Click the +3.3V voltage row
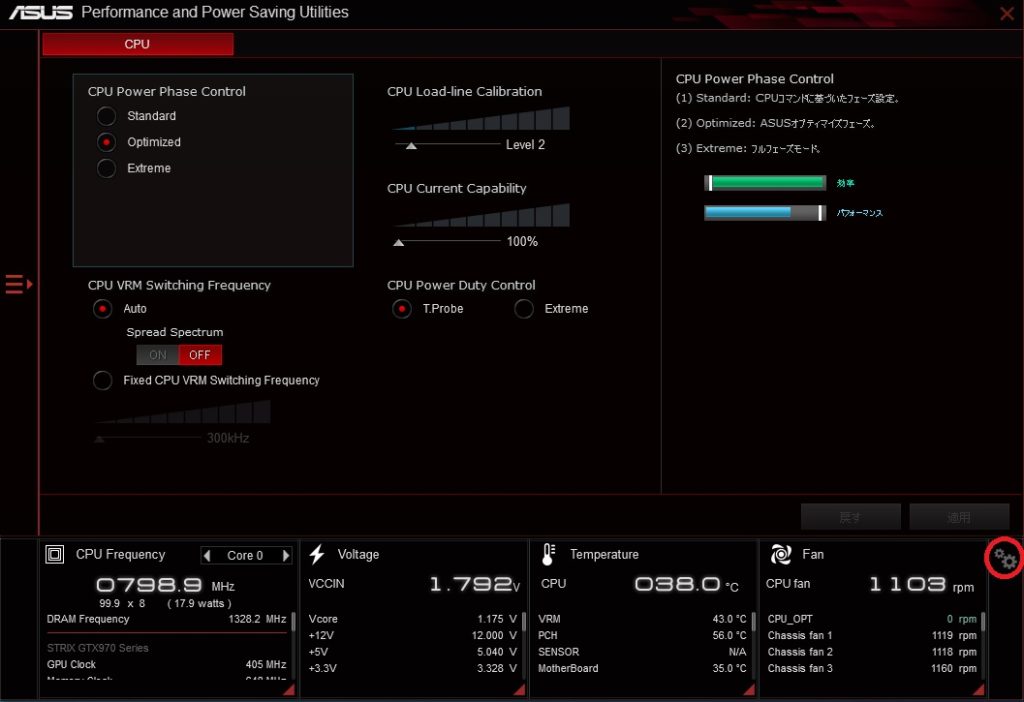The height and width of the screenshot is (702, 1024). (412, 668)
